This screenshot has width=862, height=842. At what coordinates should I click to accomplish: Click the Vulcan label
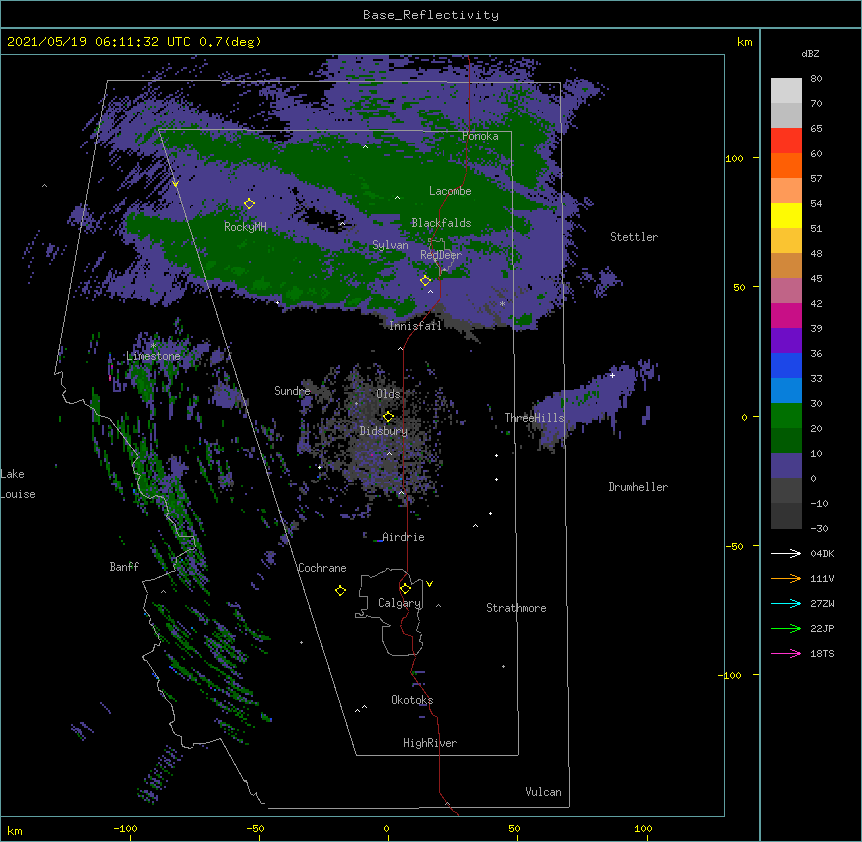(543, 792)
